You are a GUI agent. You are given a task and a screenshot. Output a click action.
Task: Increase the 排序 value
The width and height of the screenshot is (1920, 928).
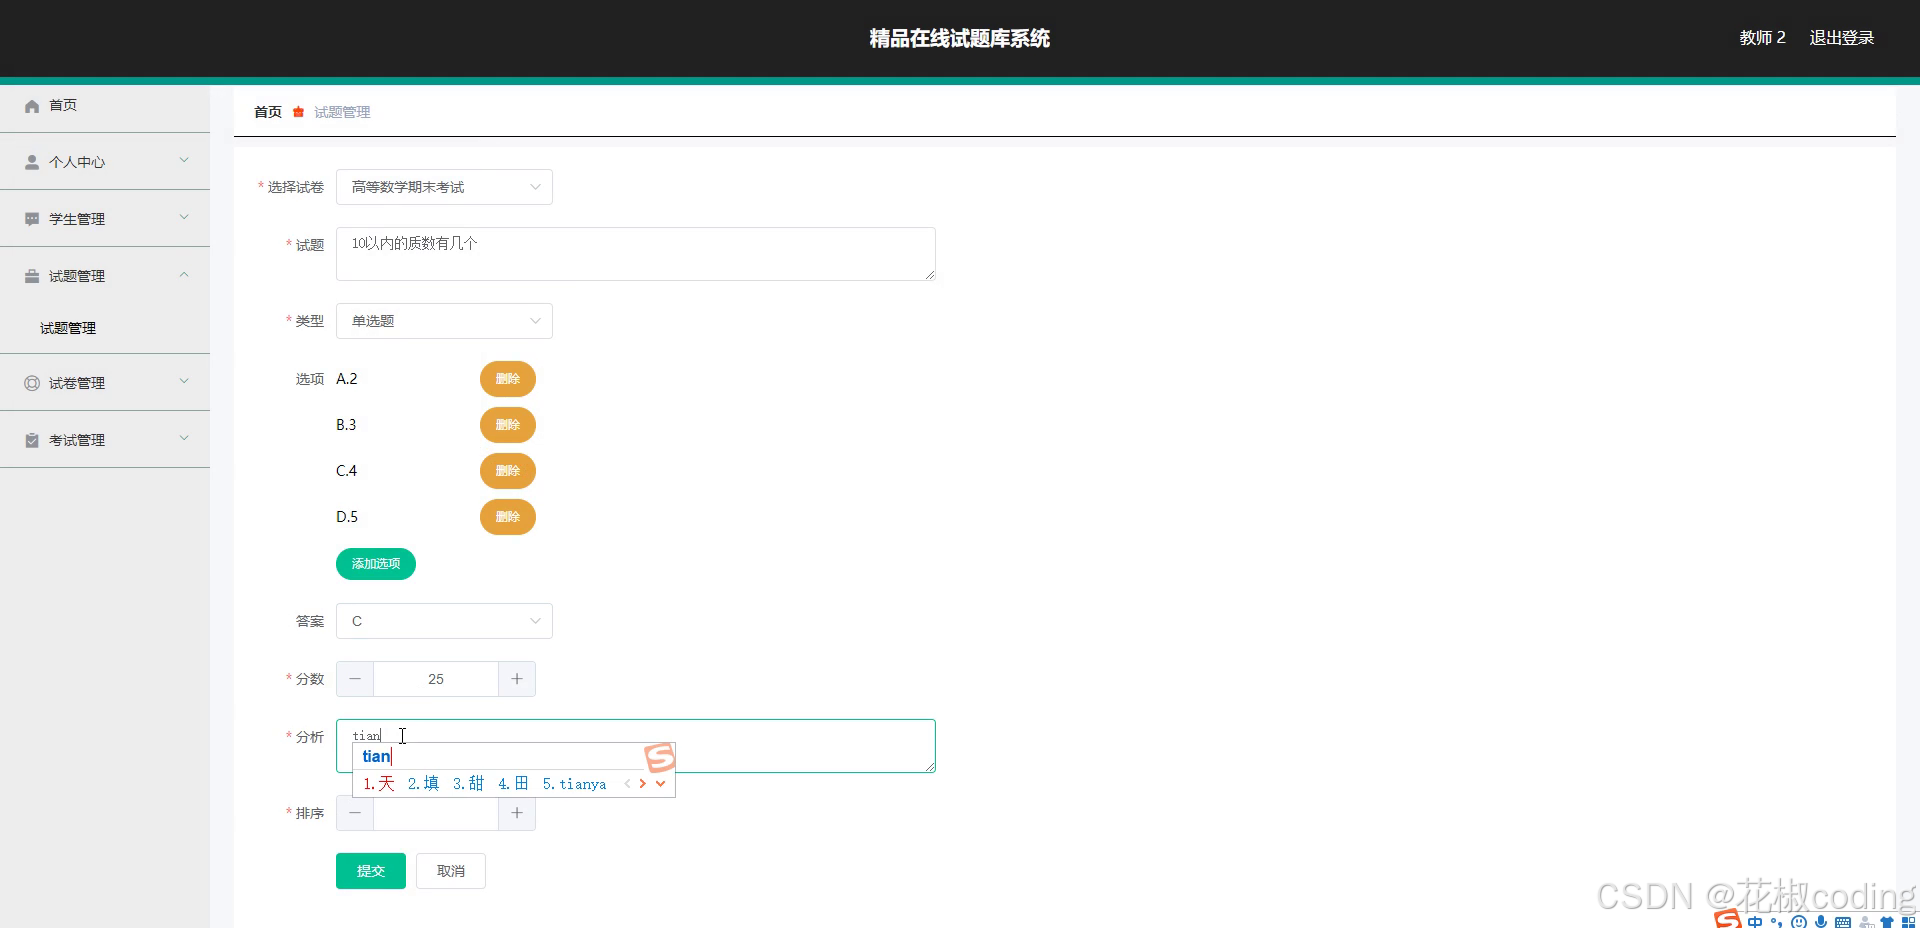[x=517, y=813]
